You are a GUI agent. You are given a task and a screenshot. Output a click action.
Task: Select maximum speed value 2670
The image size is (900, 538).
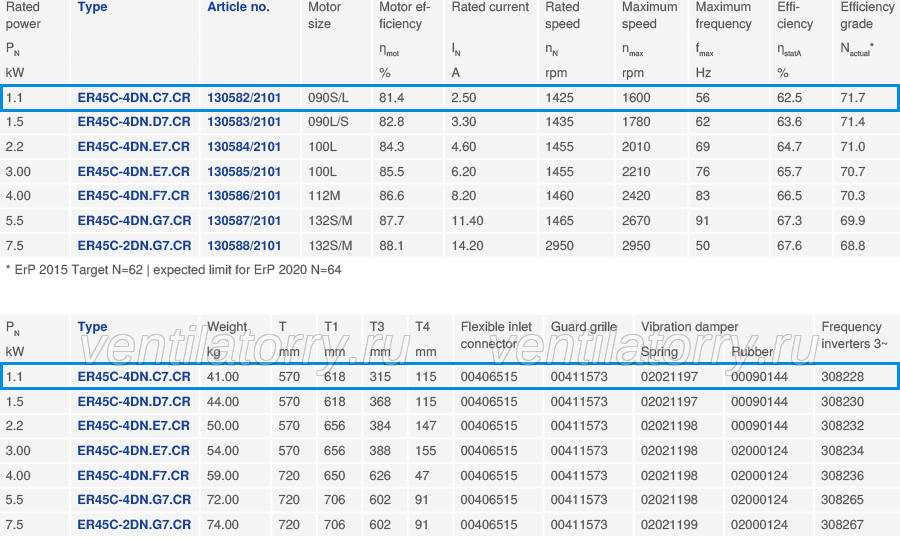pyautogui.click(x=636, y=220)
